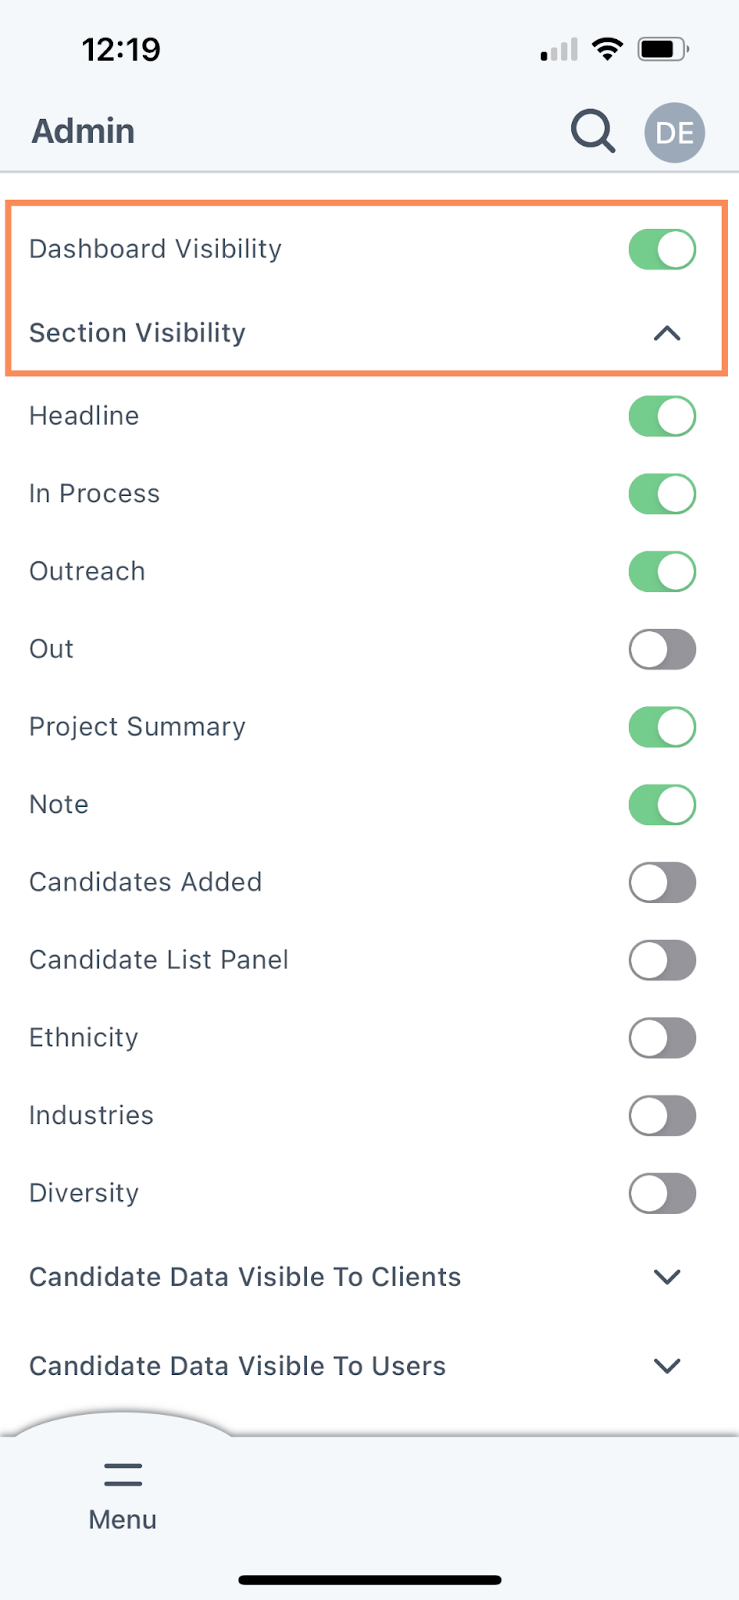Tap the battery status icon
The height and width of the screenshot is (1600, 739).
pyautogui.click(x=663, y=49)
